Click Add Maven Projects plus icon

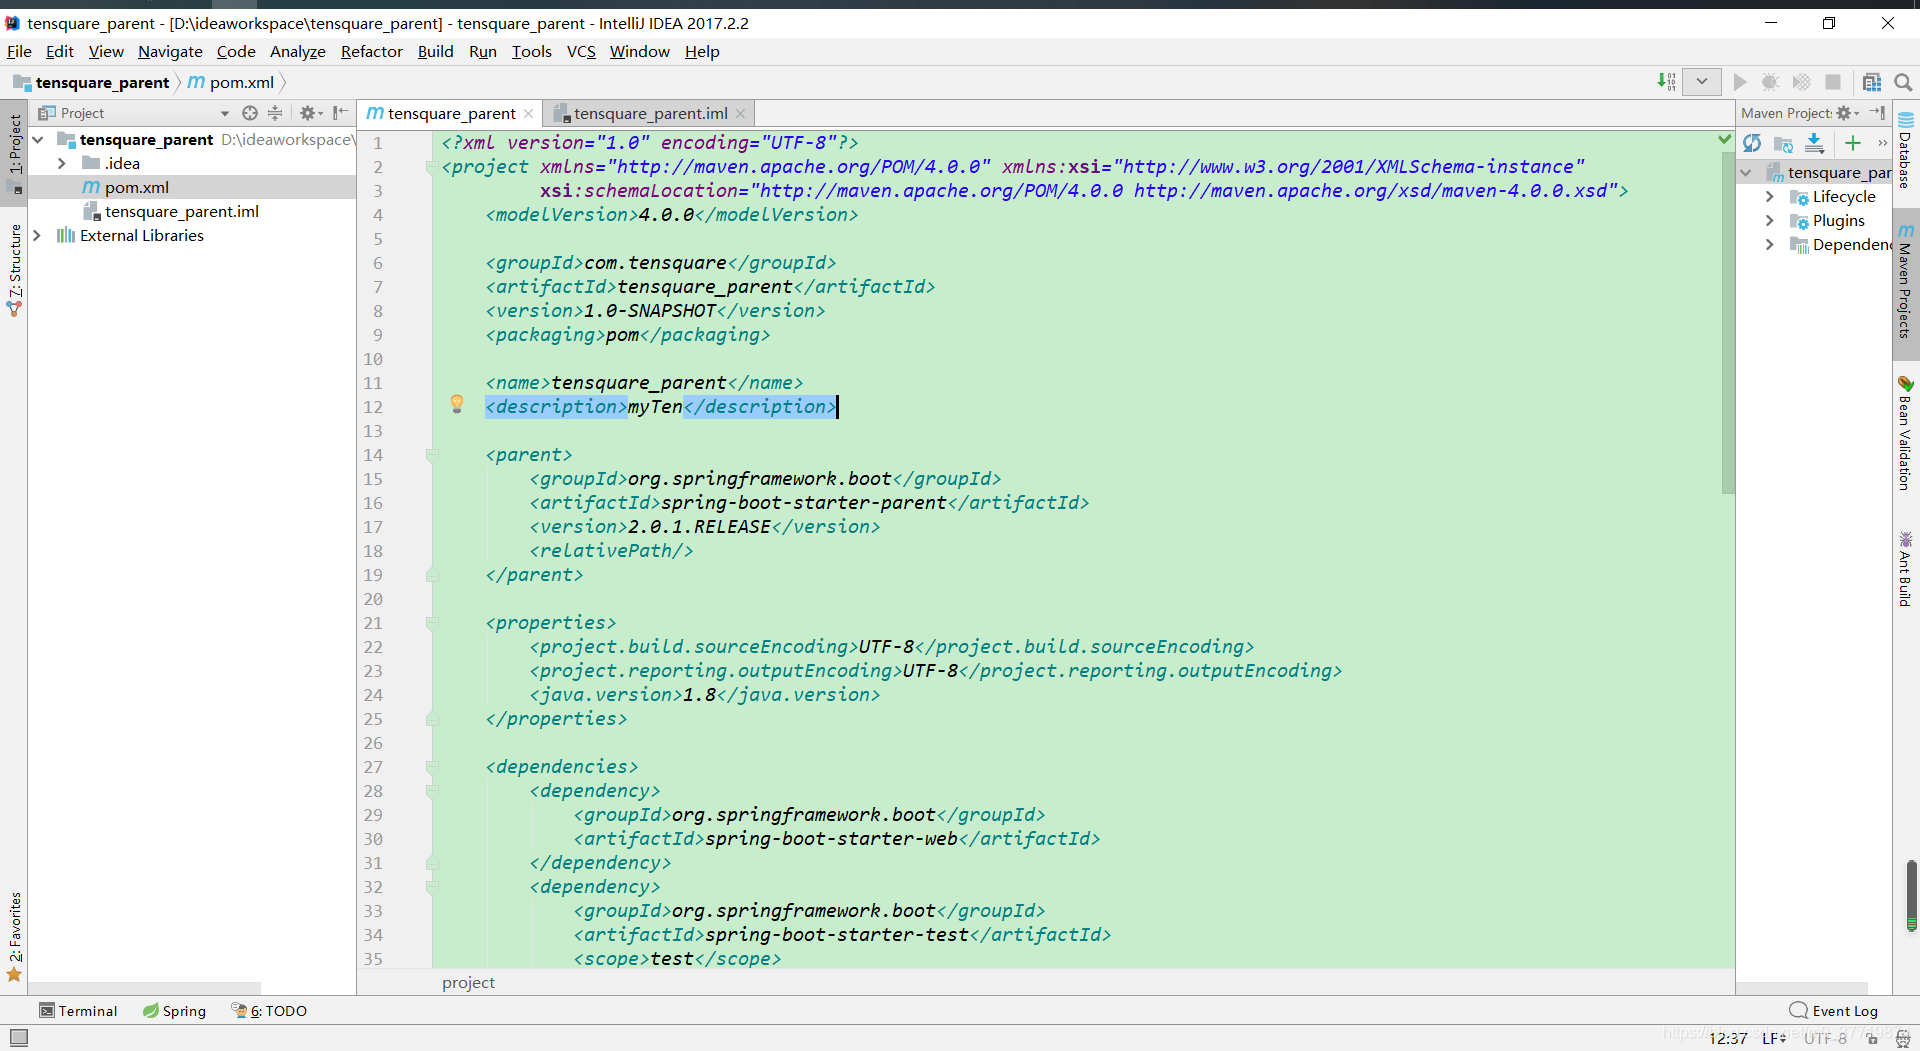1853,144
